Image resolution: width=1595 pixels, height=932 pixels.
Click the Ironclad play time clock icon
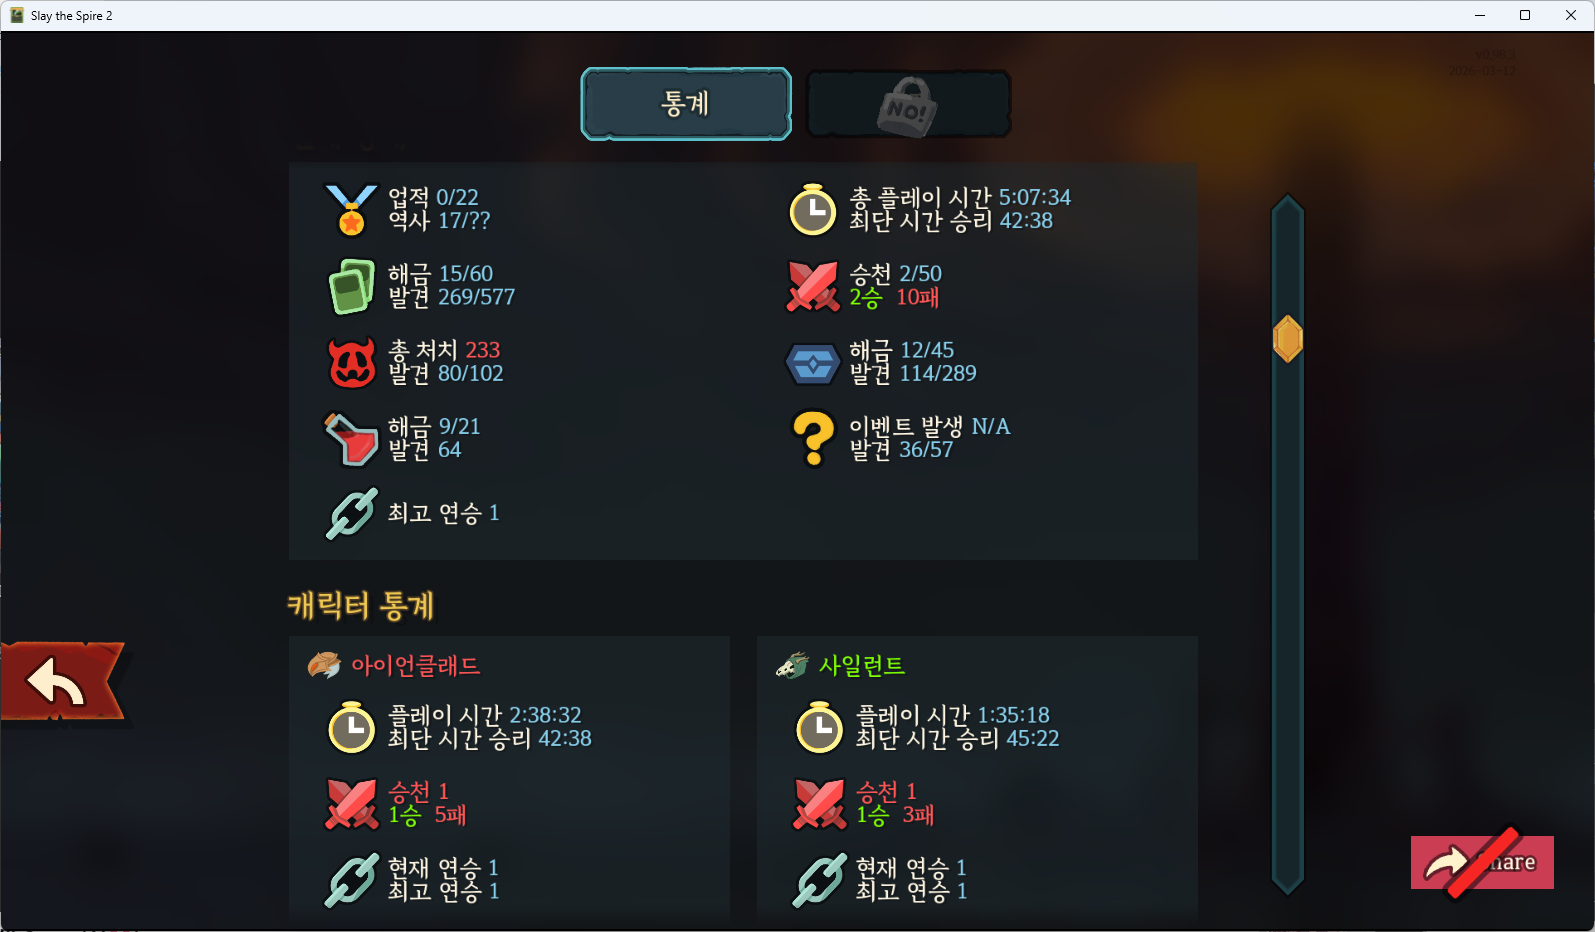352,727
